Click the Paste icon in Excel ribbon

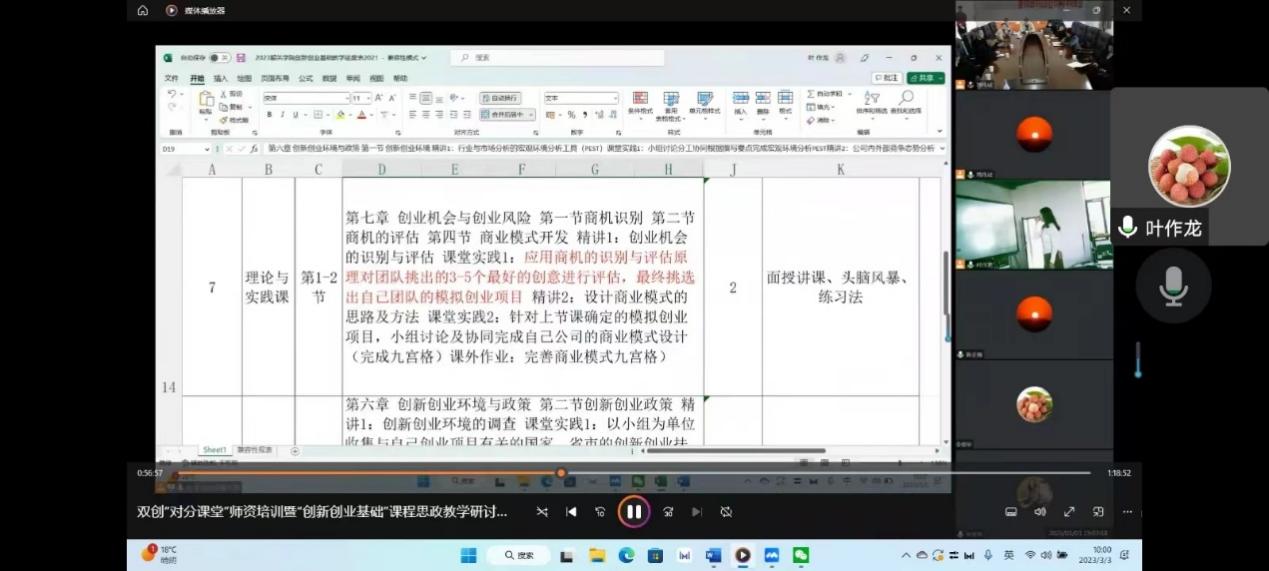pyautogui.click(x=206, y=100)
